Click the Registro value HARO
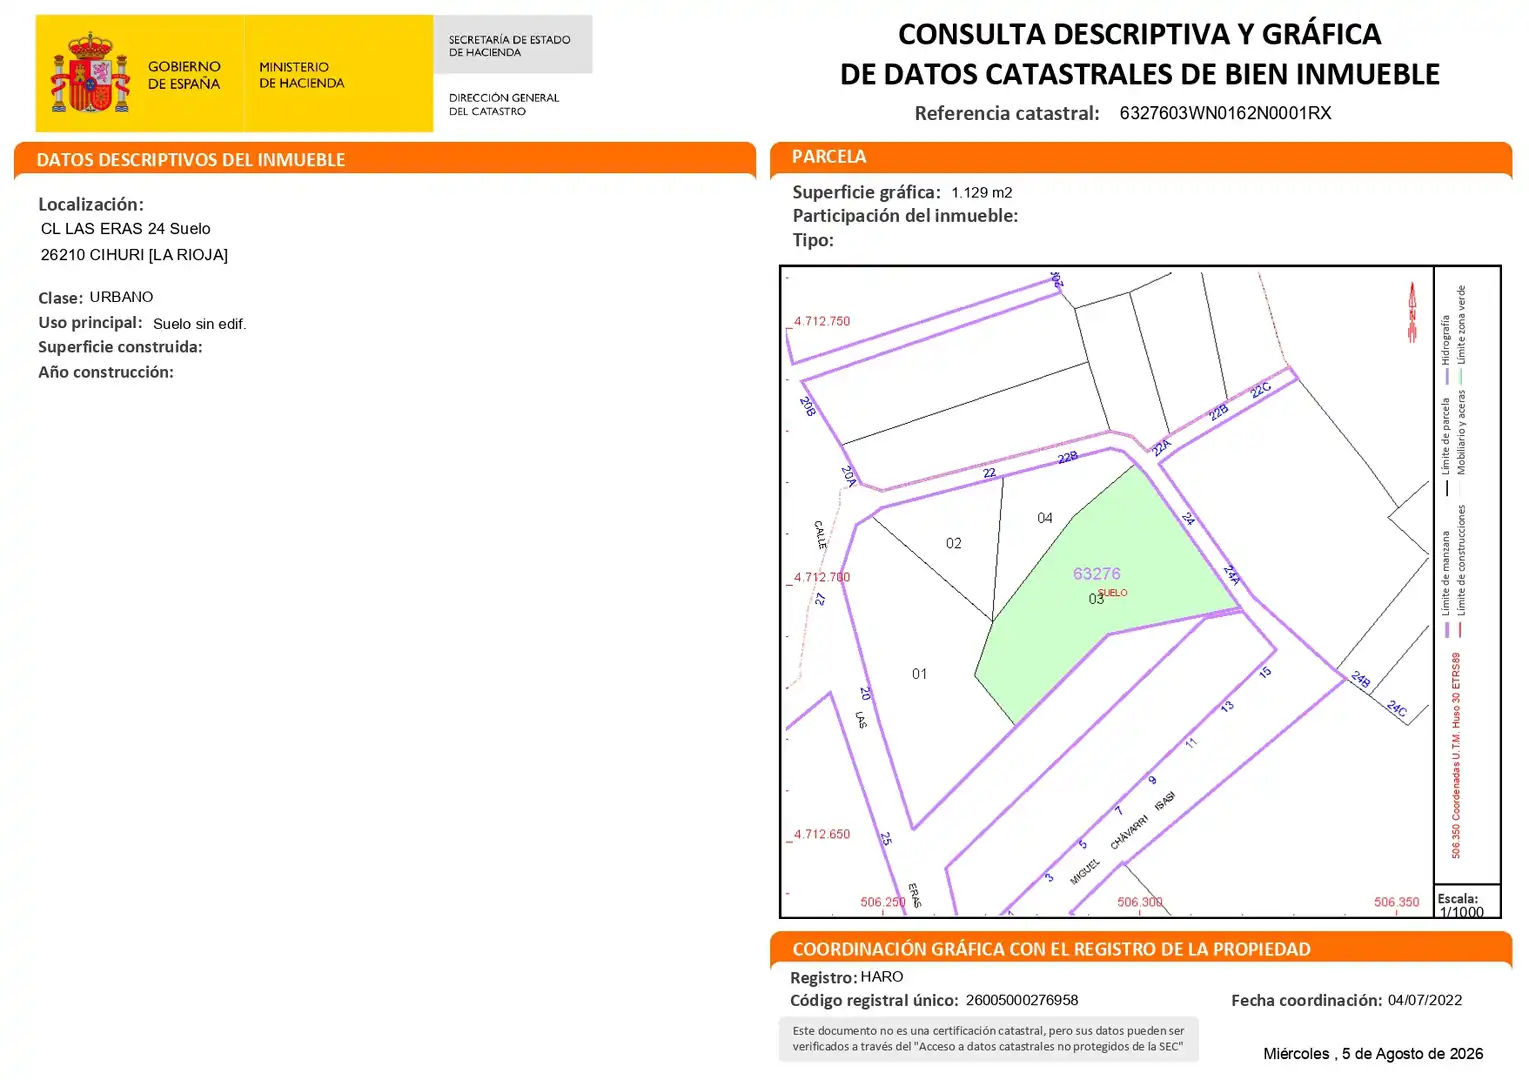Image resolution: width=1529 pixels, height=1080 pixels. [882, 977]
